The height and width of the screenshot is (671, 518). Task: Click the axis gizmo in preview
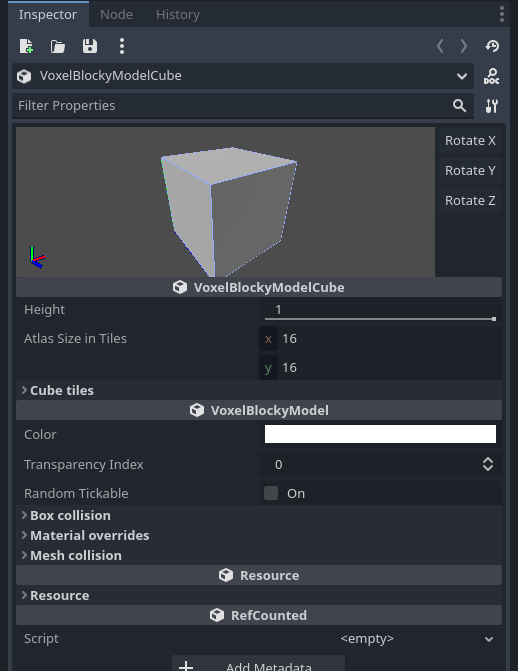(37, 258)
